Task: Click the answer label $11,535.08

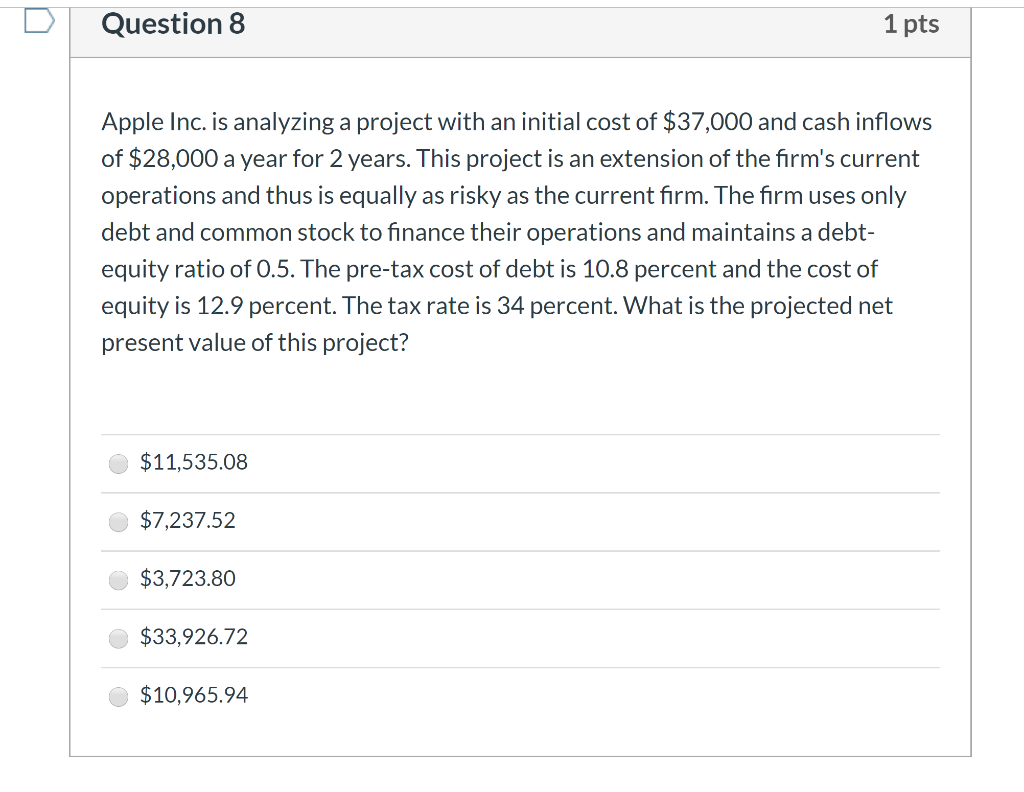Action: click(193, 462)
